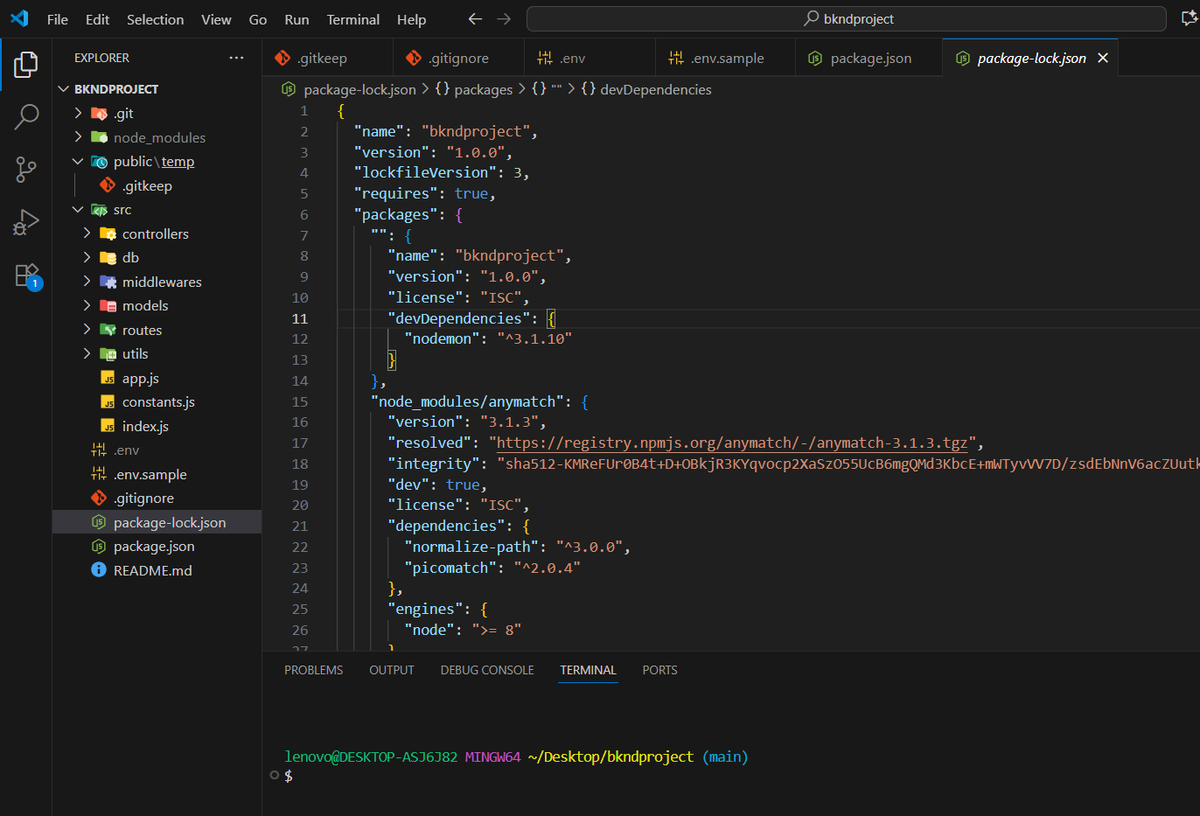Open the Go menu

258,19
